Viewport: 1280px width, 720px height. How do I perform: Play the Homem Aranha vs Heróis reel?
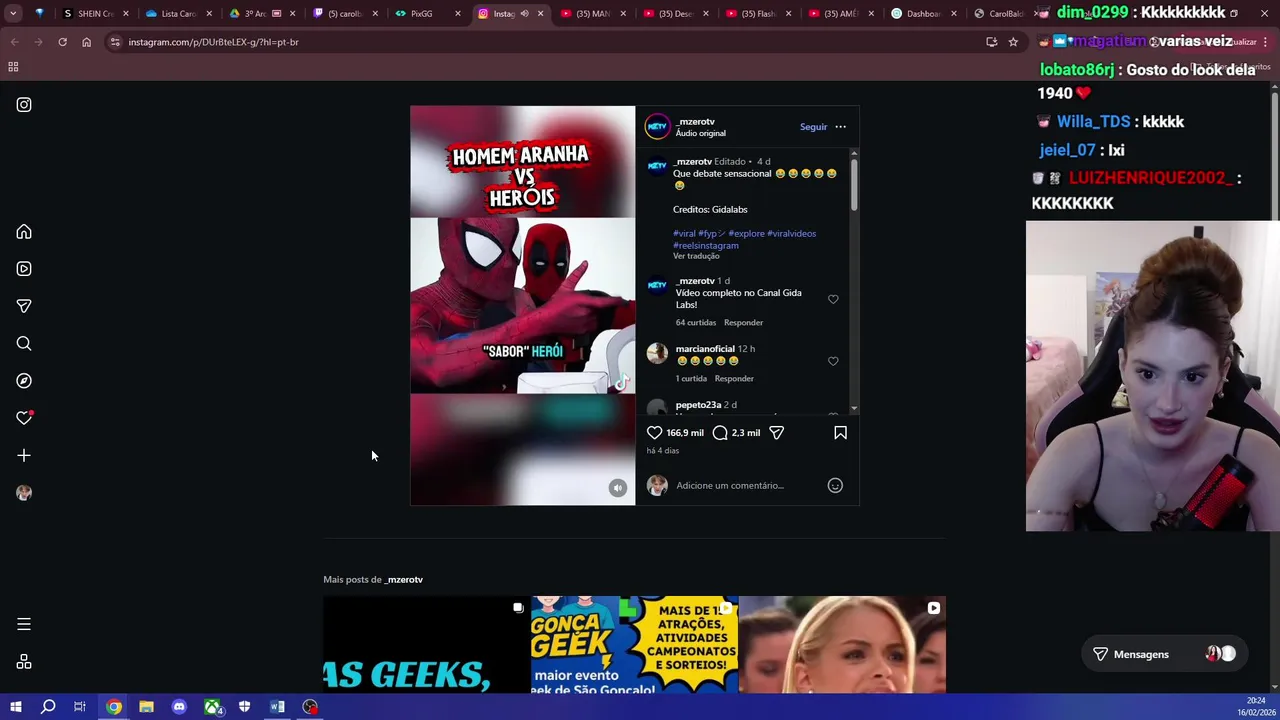tap(522, 305)
